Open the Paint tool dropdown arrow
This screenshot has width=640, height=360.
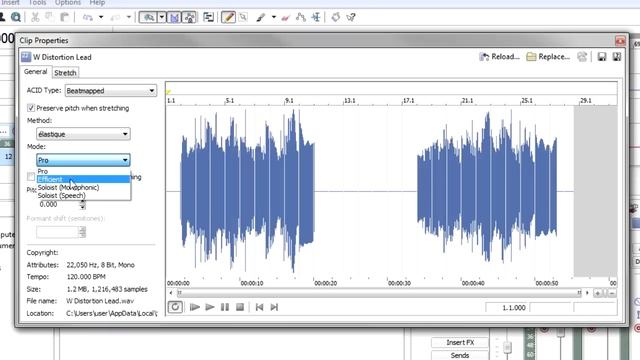(273, 17)
